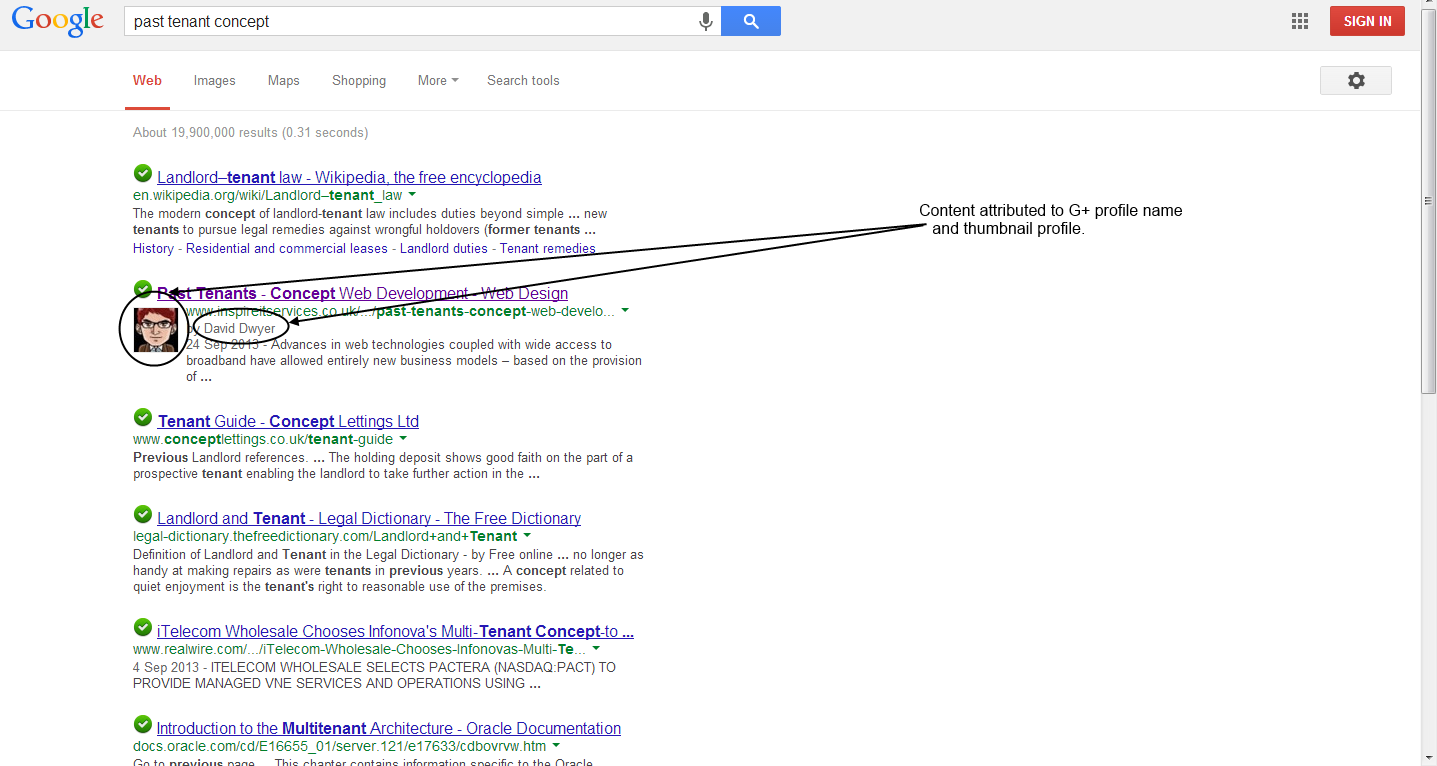Click the Google logo
Viewport: 1437px width, 766px height.
(57, 20)
